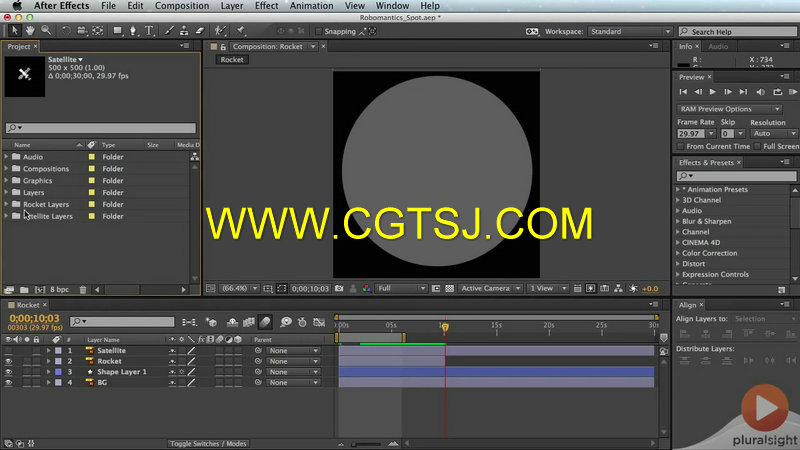Hide the Rocket layer
The width and height of the screenshot is (800, 450).
(x=8, y=361)
